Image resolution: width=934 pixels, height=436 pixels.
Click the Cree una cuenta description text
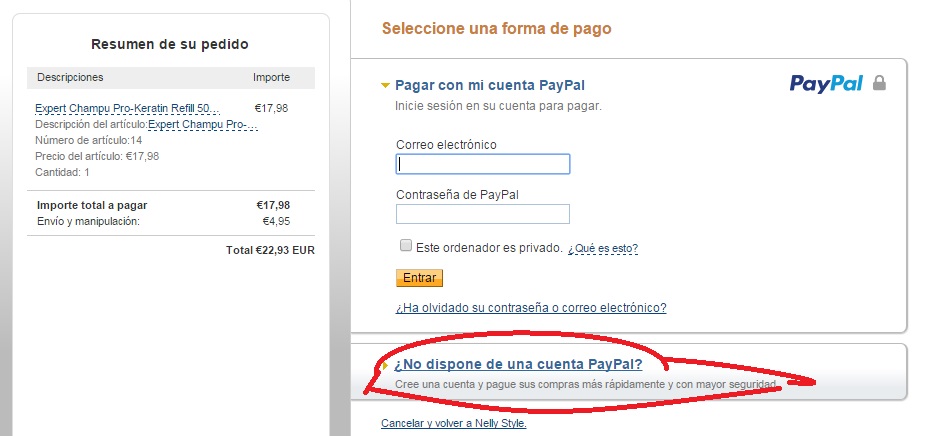pyautogui.click(x=586, y=384)
